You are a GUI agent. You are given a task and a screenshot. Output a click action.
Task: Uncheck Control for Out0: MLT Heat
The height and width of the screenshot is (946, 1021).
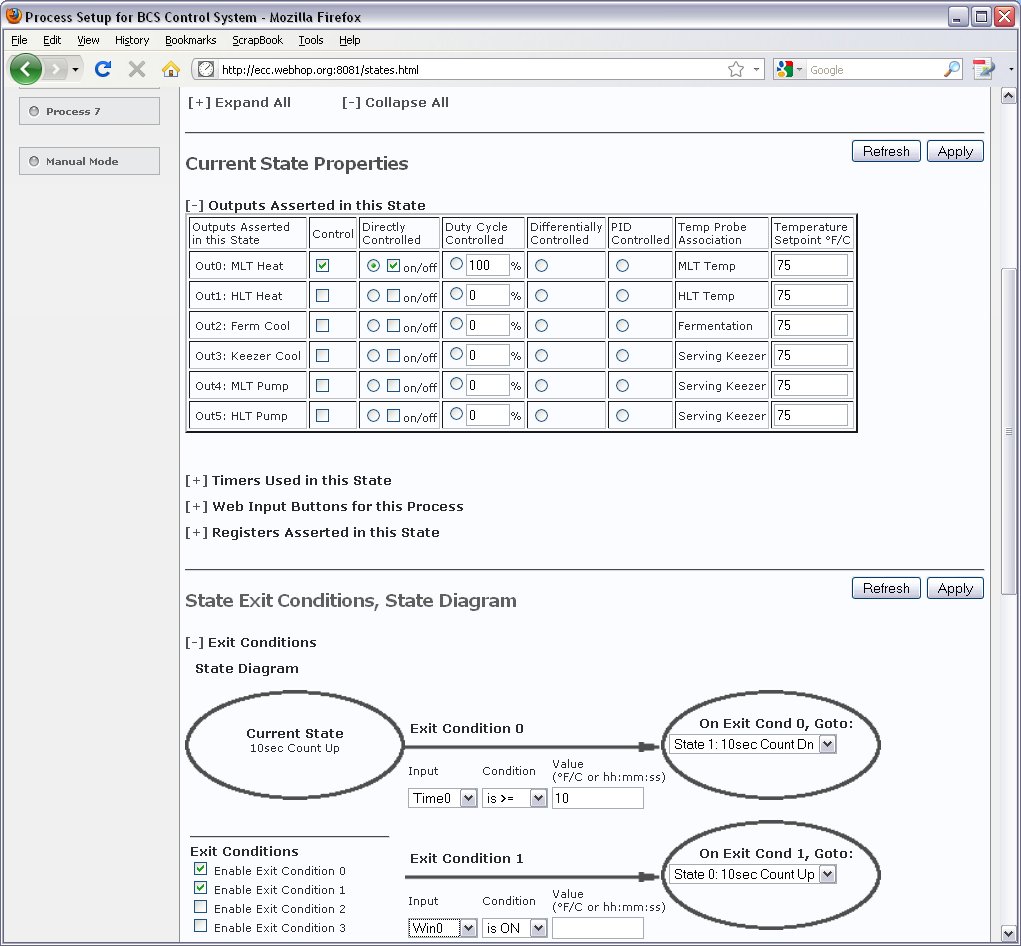tap(322, 266)
